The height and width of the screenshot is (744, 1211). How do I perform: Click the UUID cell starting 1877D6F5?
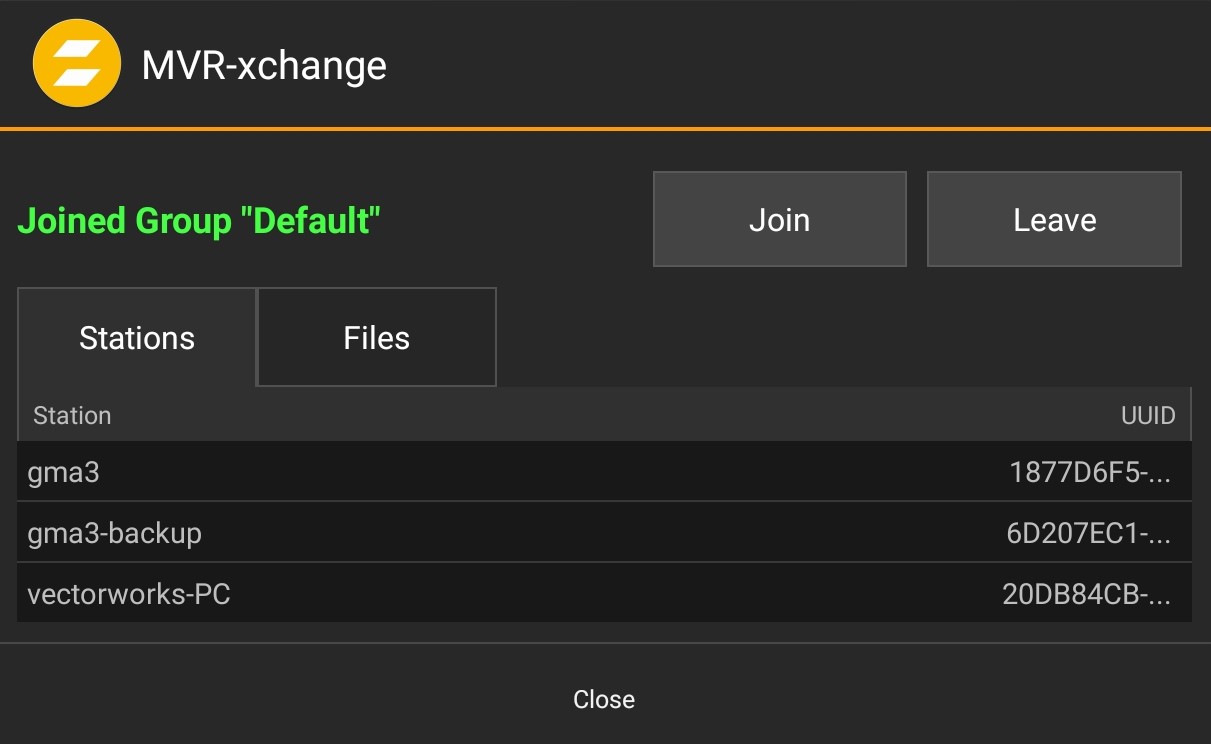pyautogui.click(x=1090, y=472)
